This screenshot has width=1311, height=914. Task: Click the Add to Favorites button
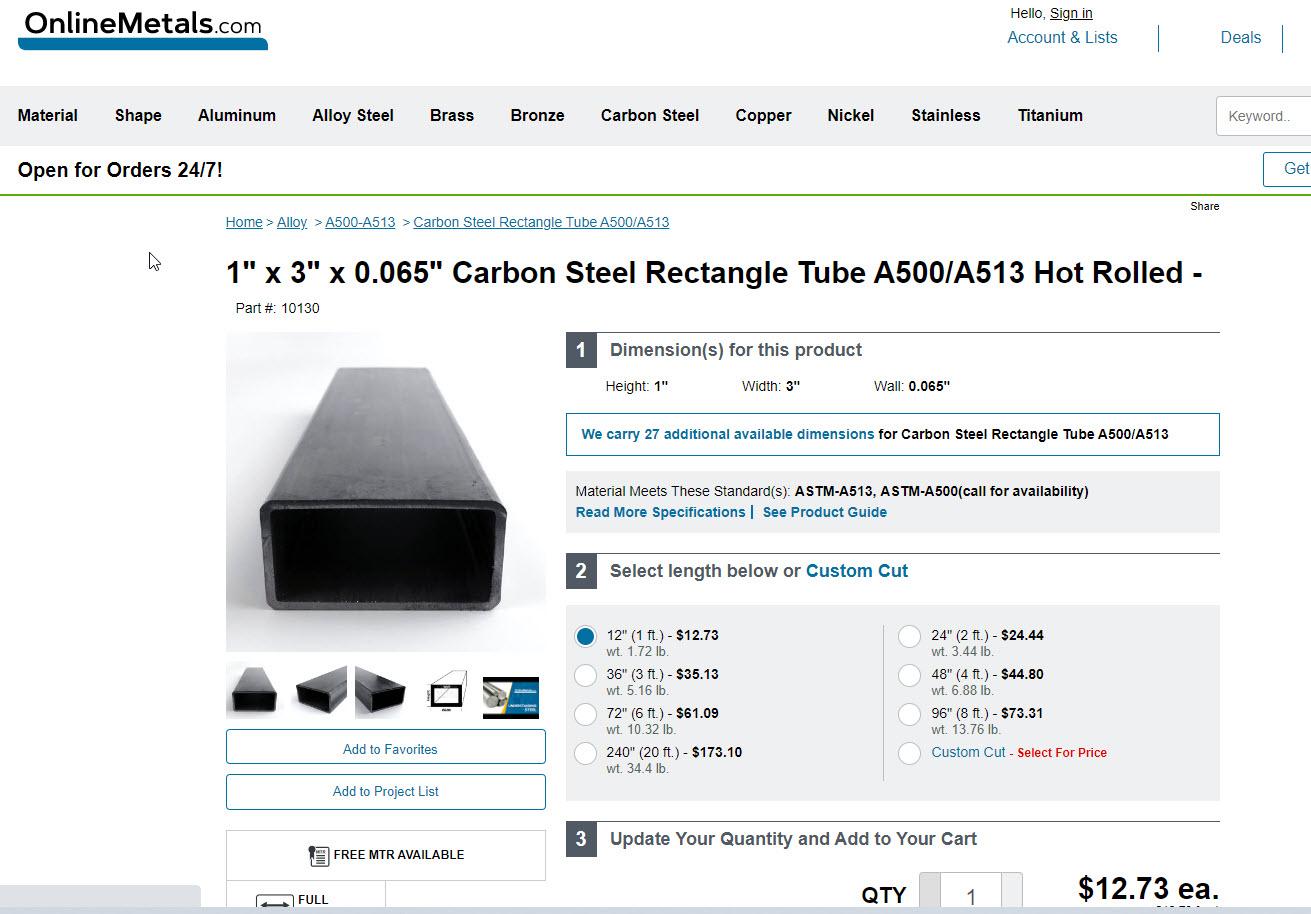[x=386, y=749]
